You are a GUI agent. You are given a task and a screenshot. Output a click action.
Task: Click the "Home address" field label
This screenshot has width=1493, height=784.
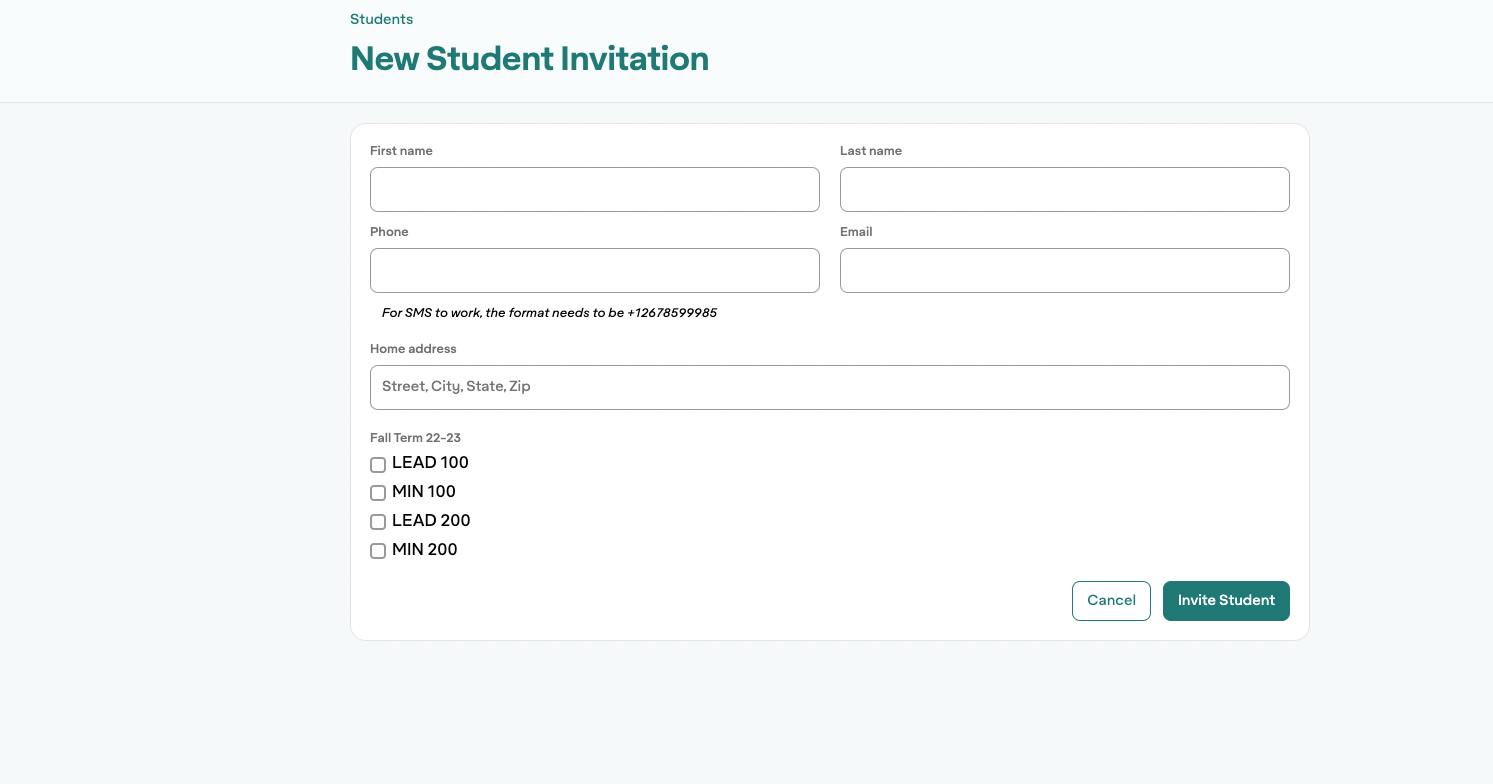coord(413,349)
